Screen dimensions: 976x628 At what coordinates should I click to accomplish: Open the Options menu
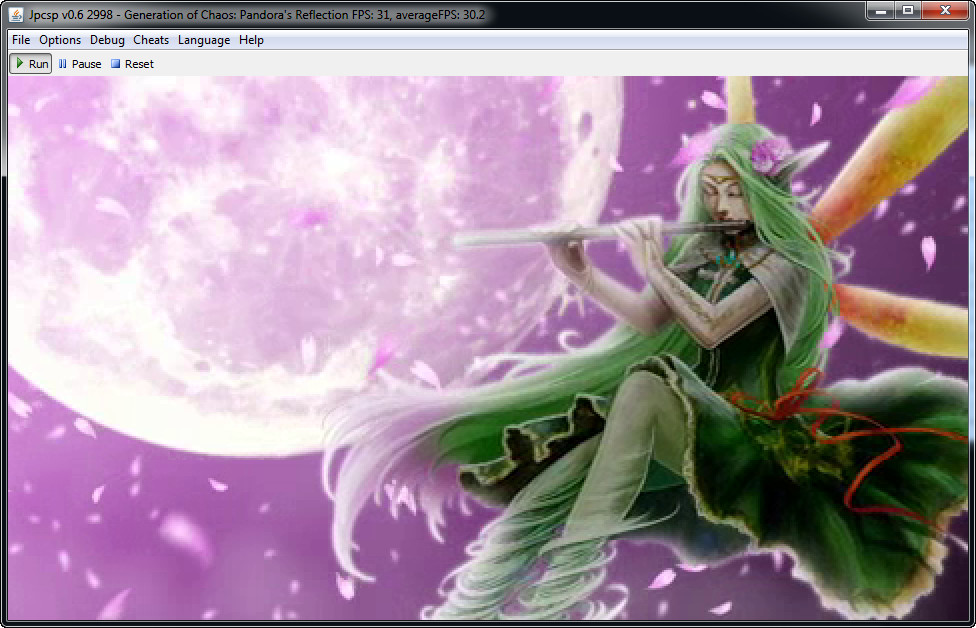60,40
